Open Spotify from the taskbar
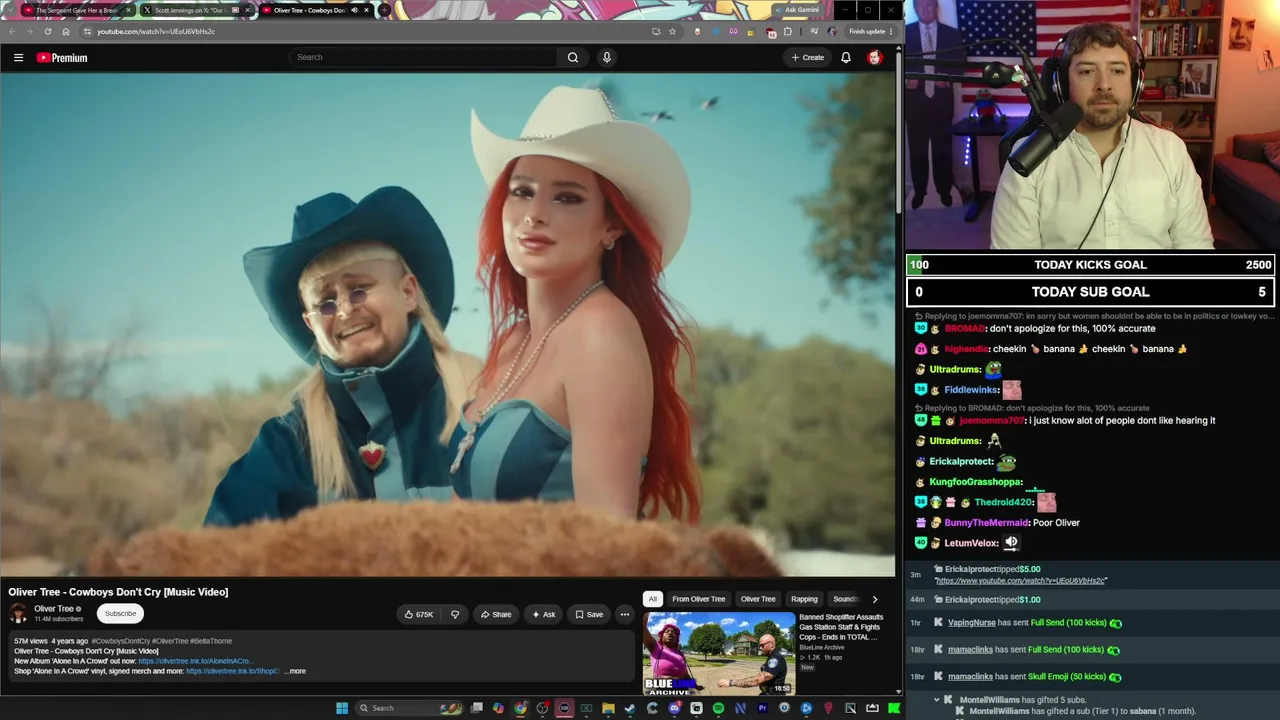Viewport: 1280px width, 720px height. [x=718, y=708]
